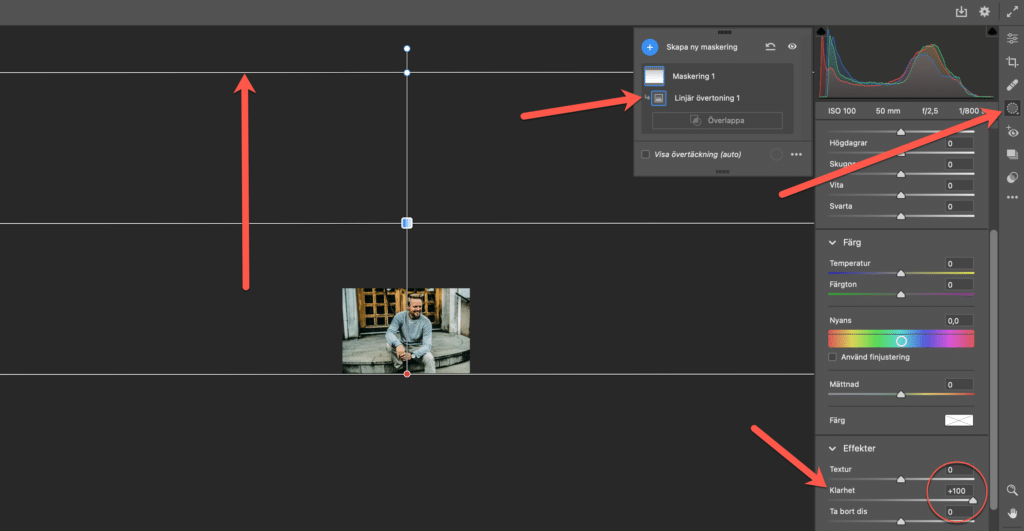Collapse the Färg section

point(832,242)
